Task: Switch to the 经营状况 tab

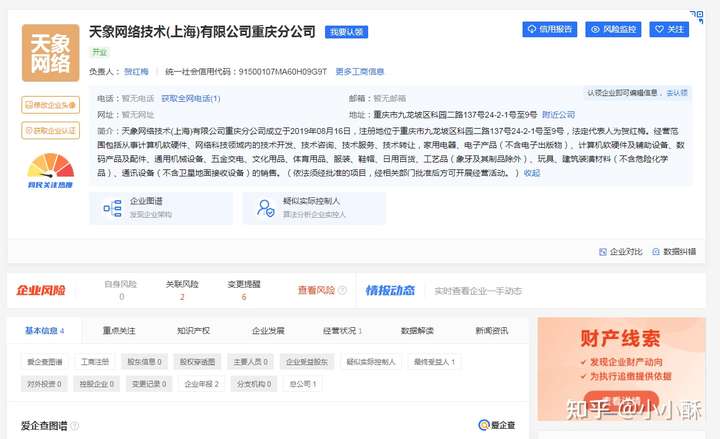Action: point(342,331)
